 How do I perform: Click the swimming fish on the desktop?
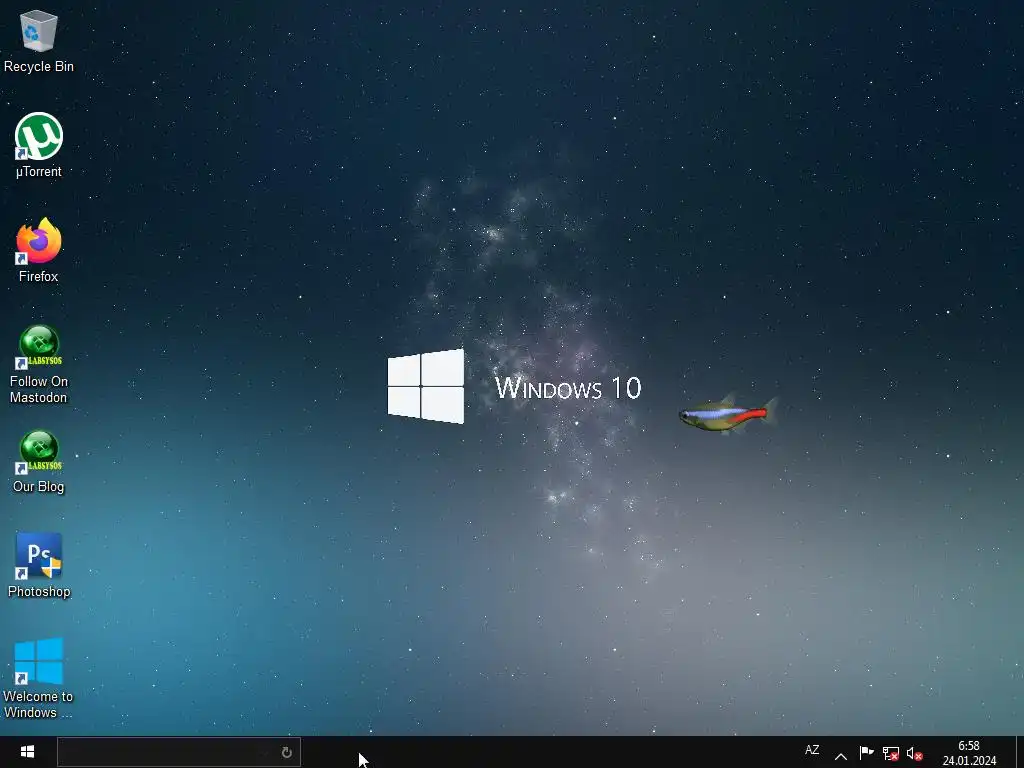(x=728, y=414)
